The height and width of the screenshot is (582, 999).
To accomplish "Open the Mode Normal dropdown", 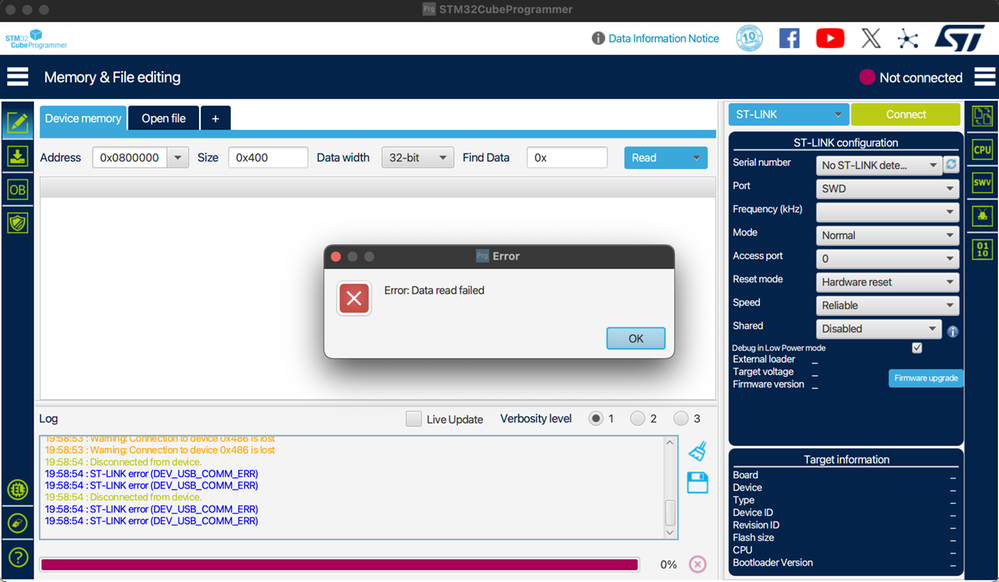I will coord(888,235).
